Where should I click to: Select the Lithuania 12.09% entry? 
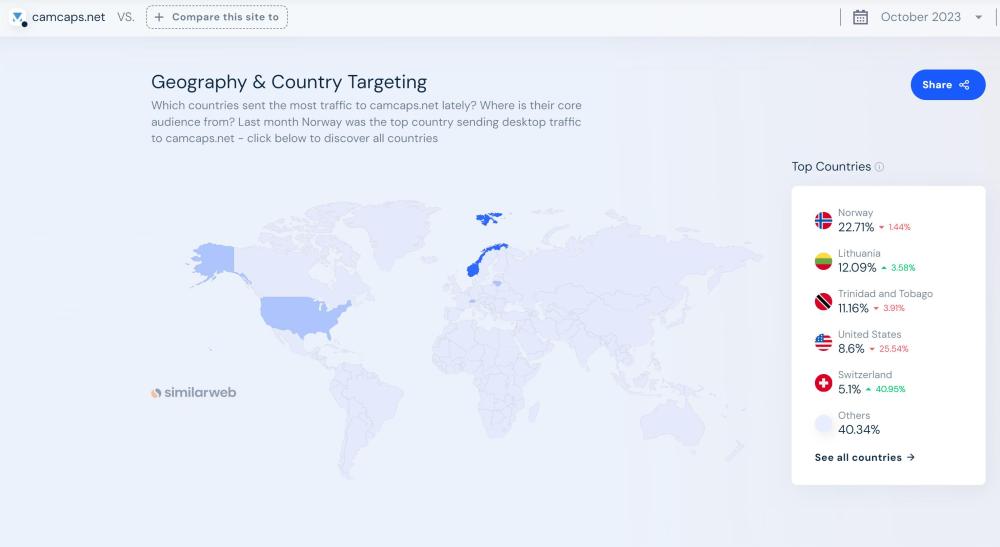point(857,268)
